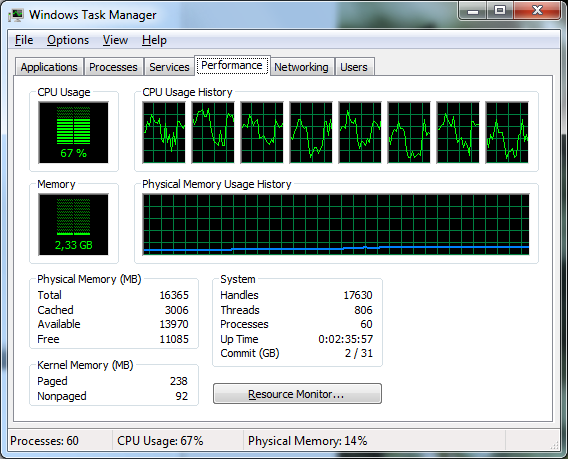Select the Performance tab

coord(232,66)
